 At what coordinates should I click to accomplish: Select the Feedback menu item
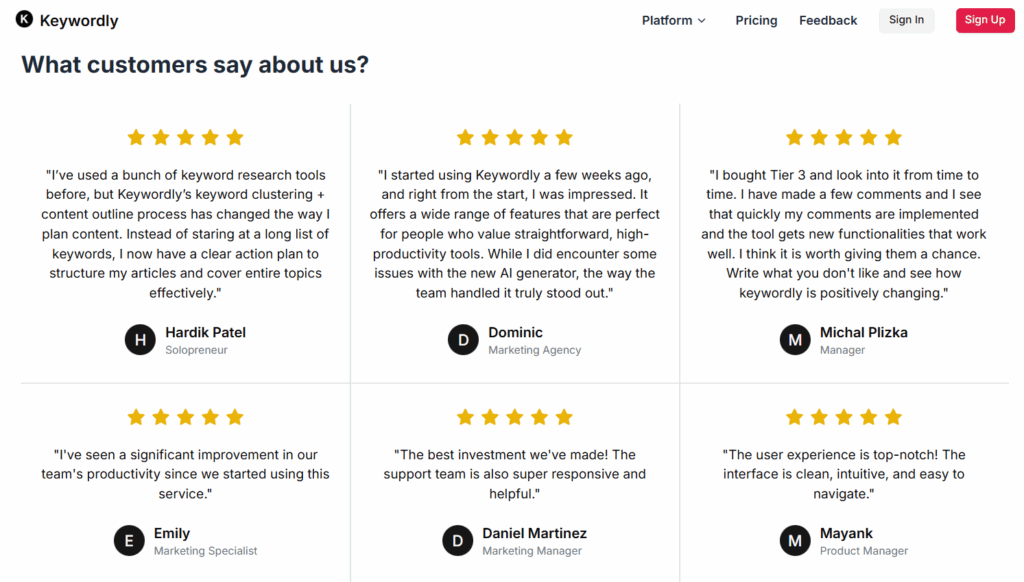(x=828, y=20)
